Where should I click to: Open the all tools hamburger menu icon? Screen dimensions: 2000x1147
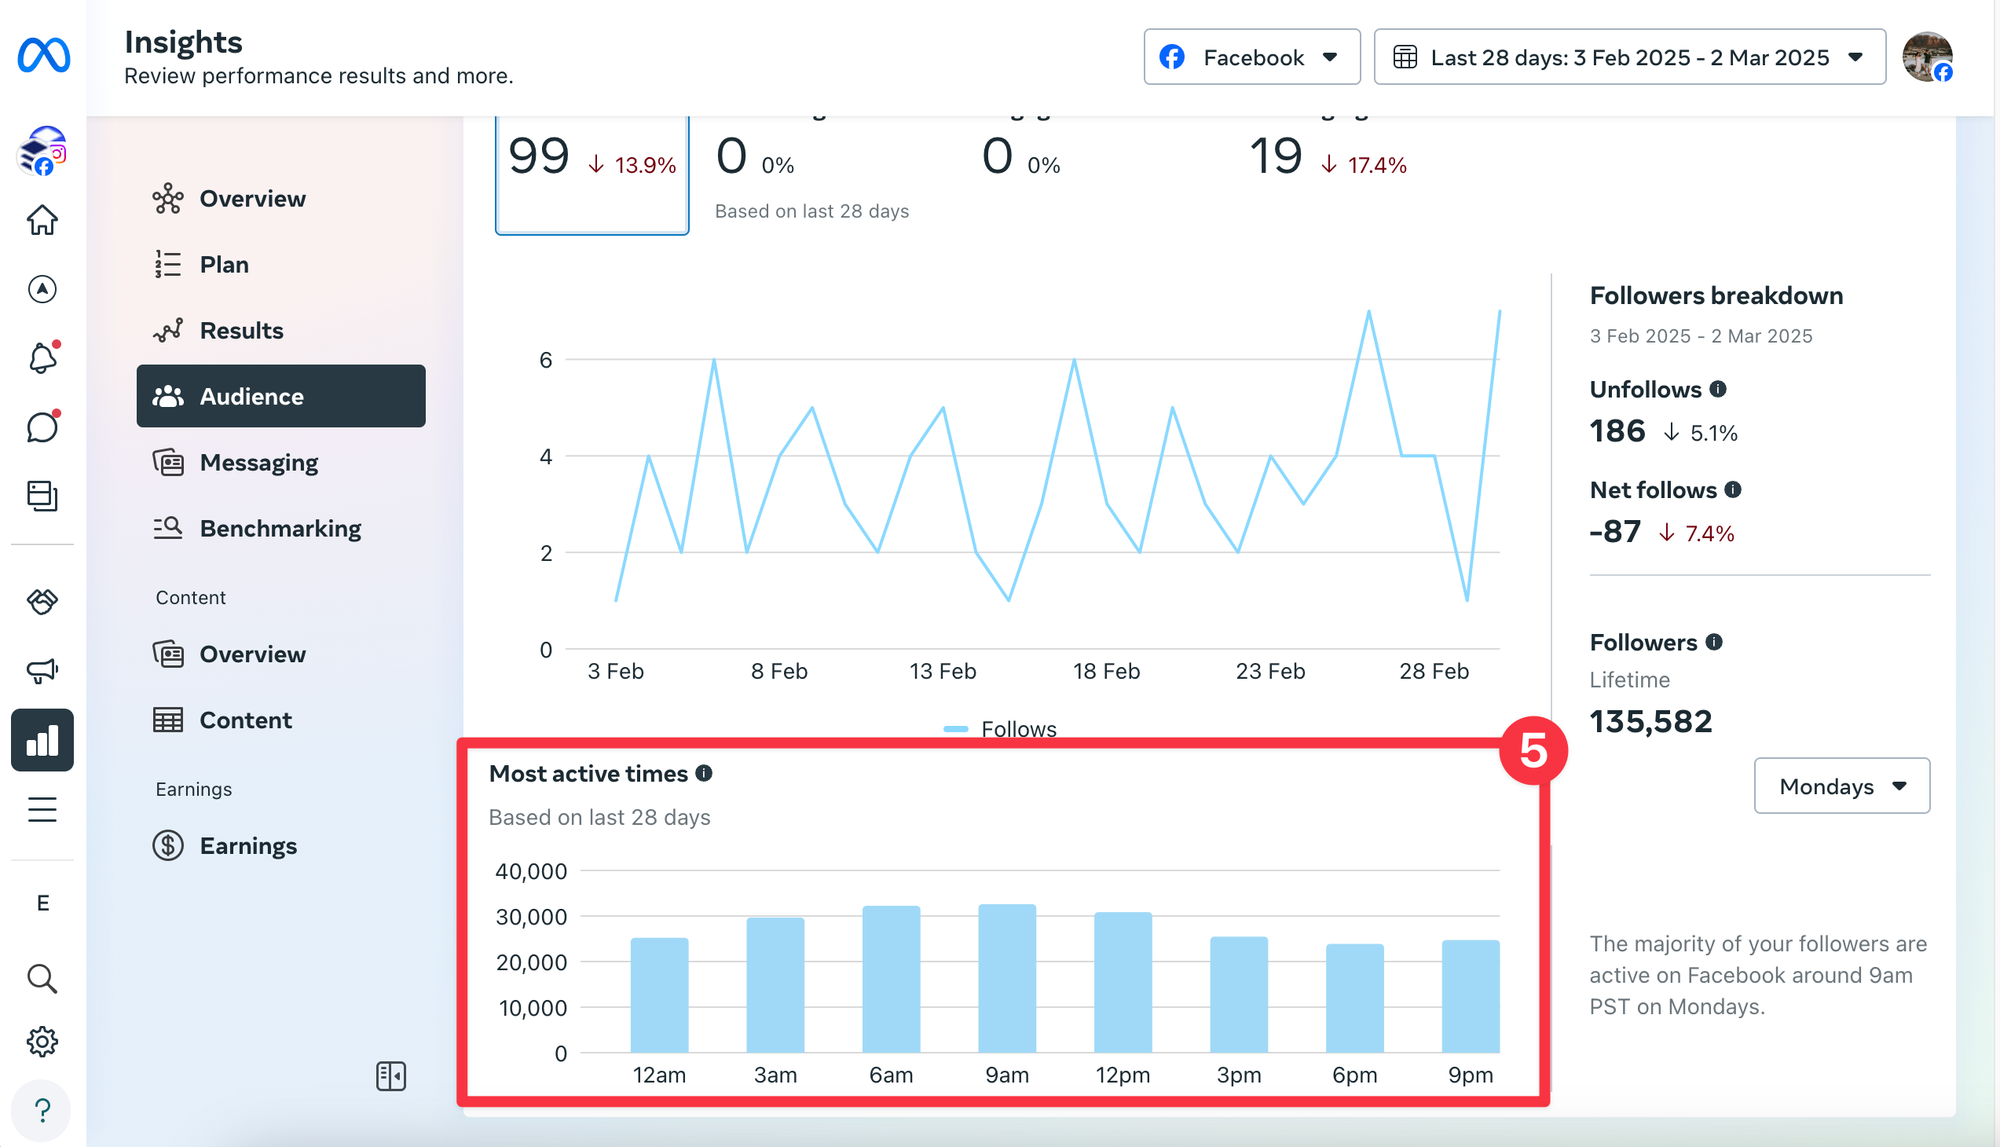tap(42, 809)
